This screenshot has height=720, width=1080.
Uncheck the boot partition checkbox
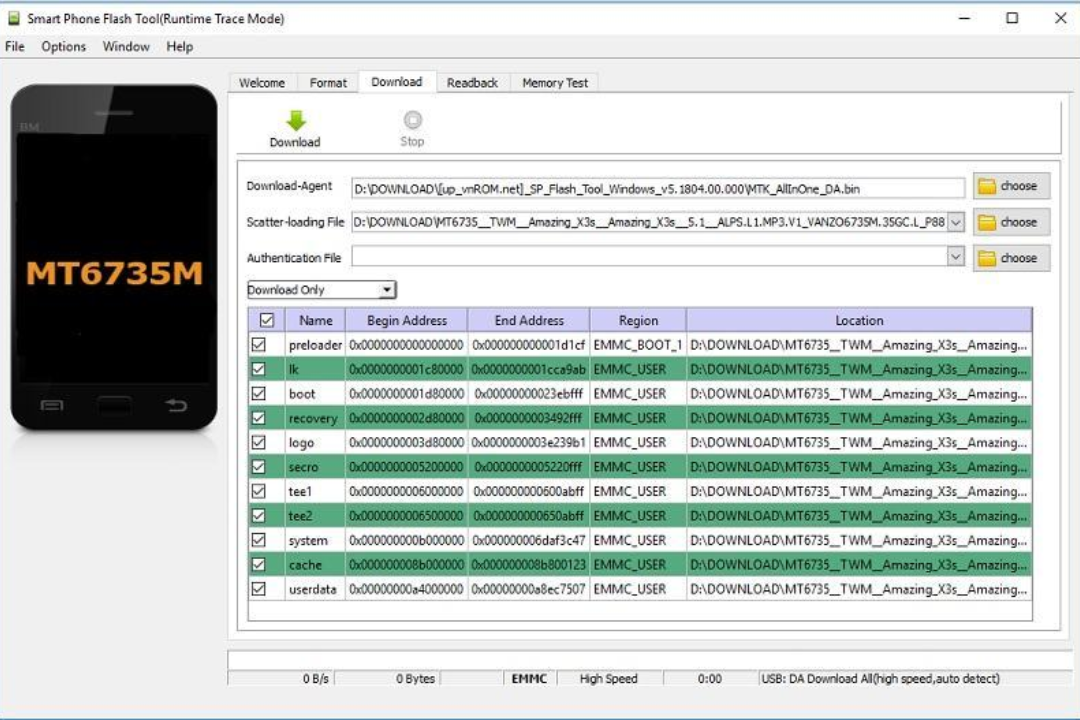click(258, 393)
